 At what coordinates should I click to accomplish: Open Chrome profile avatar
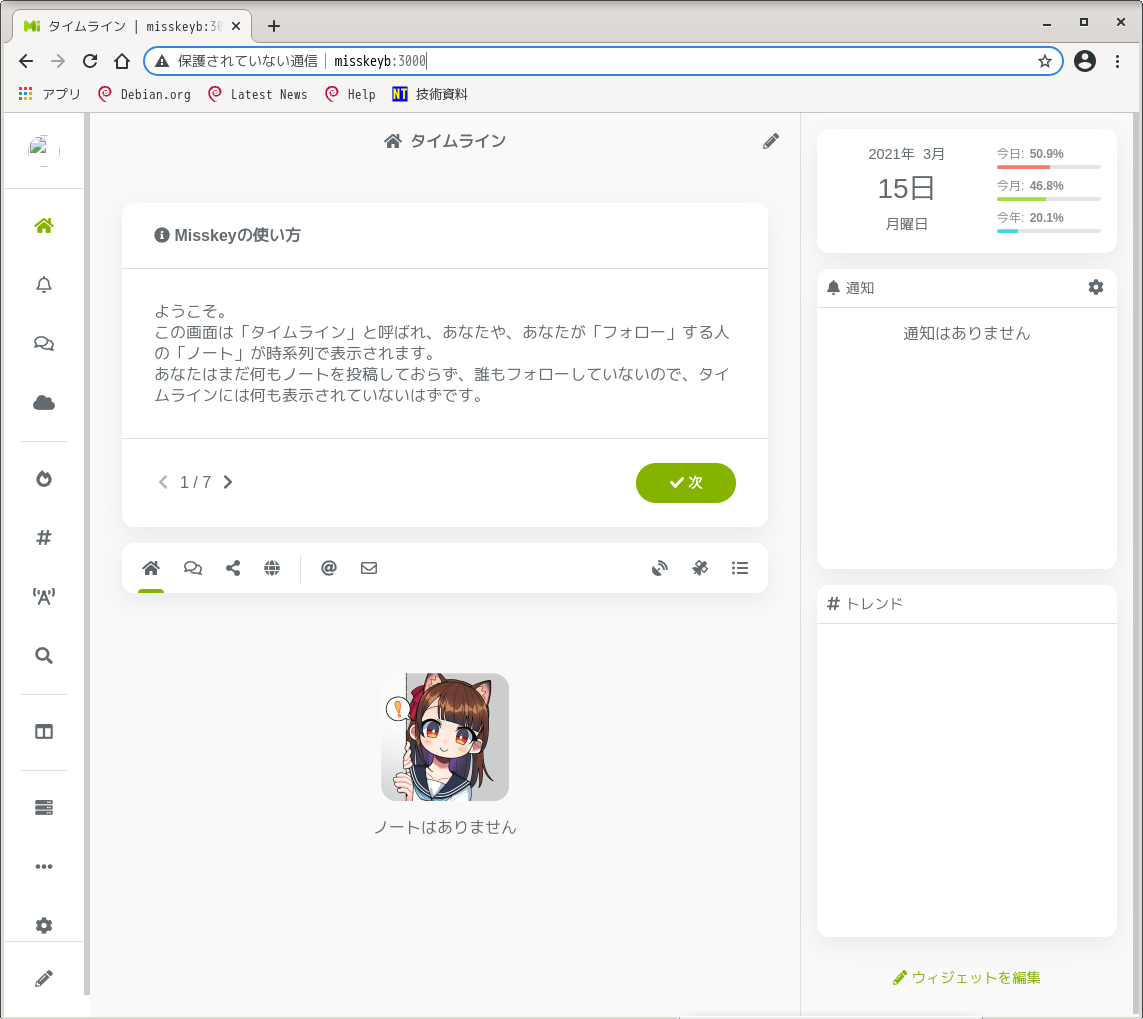tap(1085, 61)
